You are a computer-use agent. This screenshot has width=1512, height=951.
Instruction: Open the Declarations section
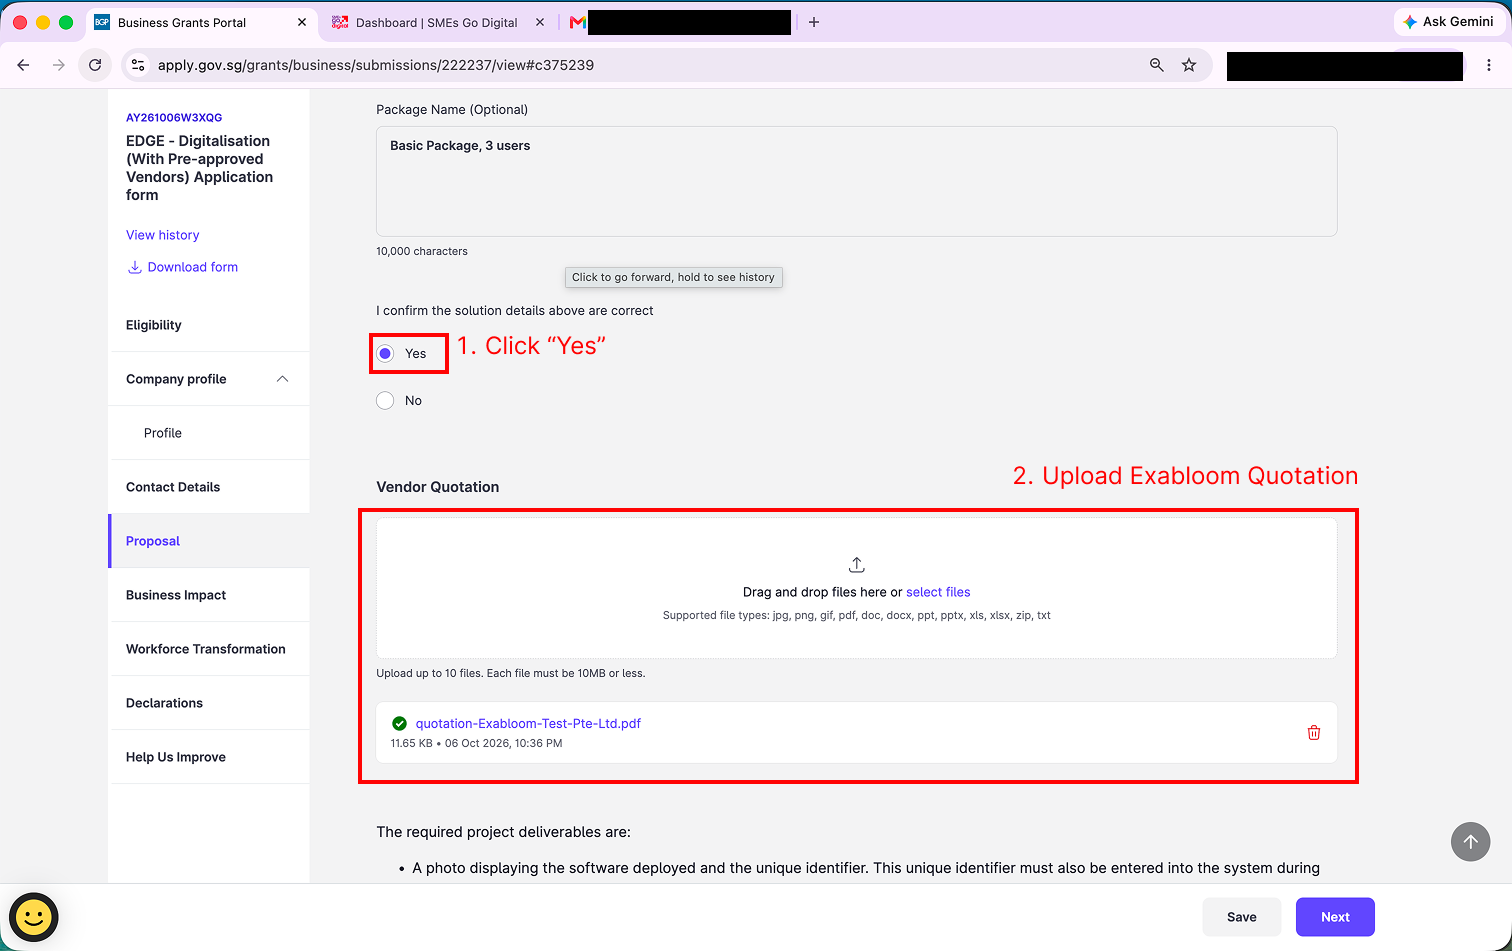[164, 703]
